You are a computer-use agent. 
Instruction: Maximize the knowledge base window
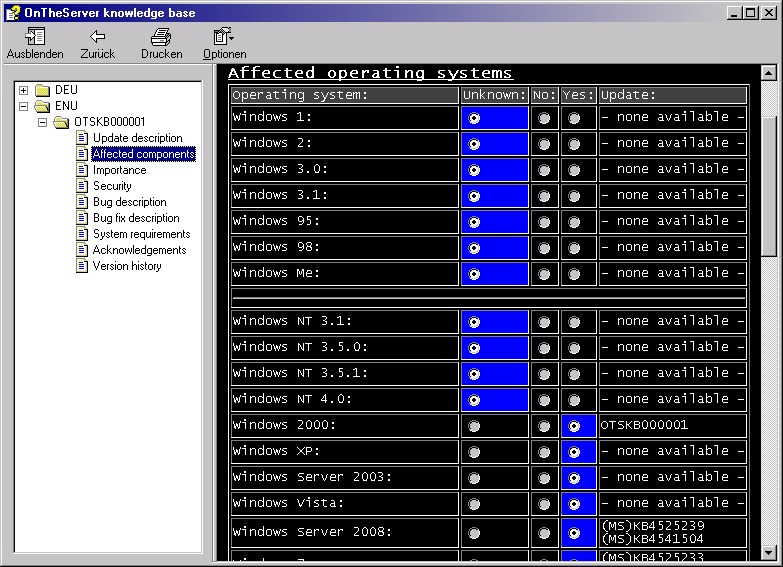click(x=751, y=13)
